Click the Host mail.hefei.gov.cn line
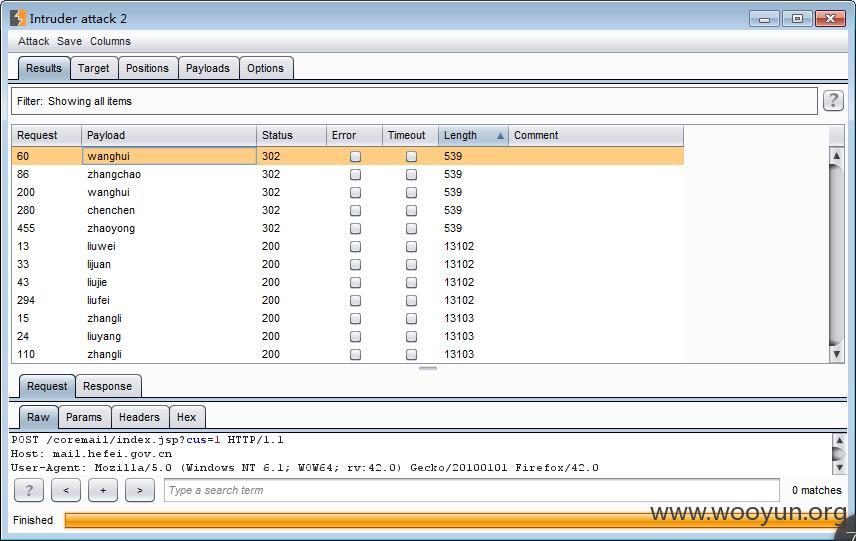This screenshot has height=541, width=856. [x=92, y=454]
